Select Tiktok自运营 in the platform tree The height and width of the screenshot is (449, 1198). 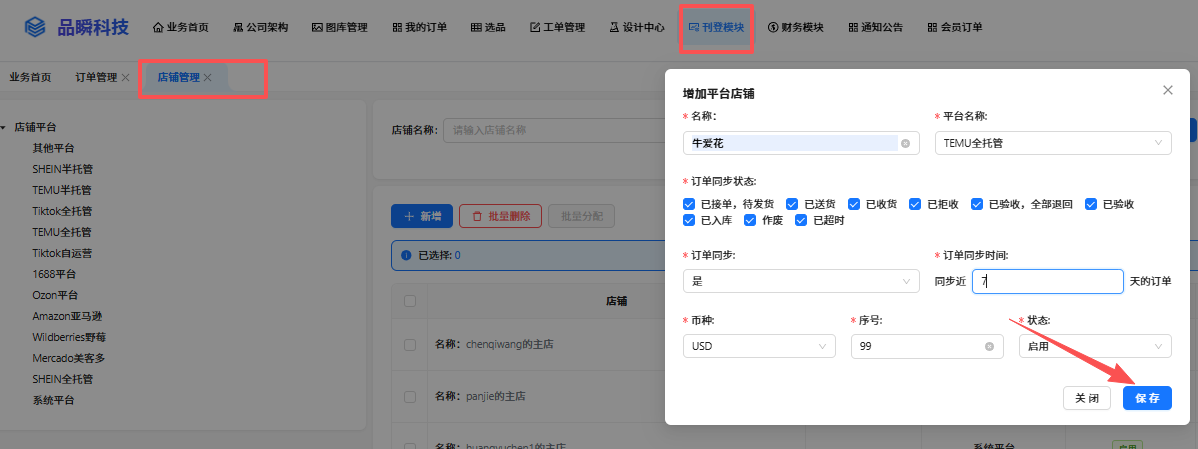point(63,253)
